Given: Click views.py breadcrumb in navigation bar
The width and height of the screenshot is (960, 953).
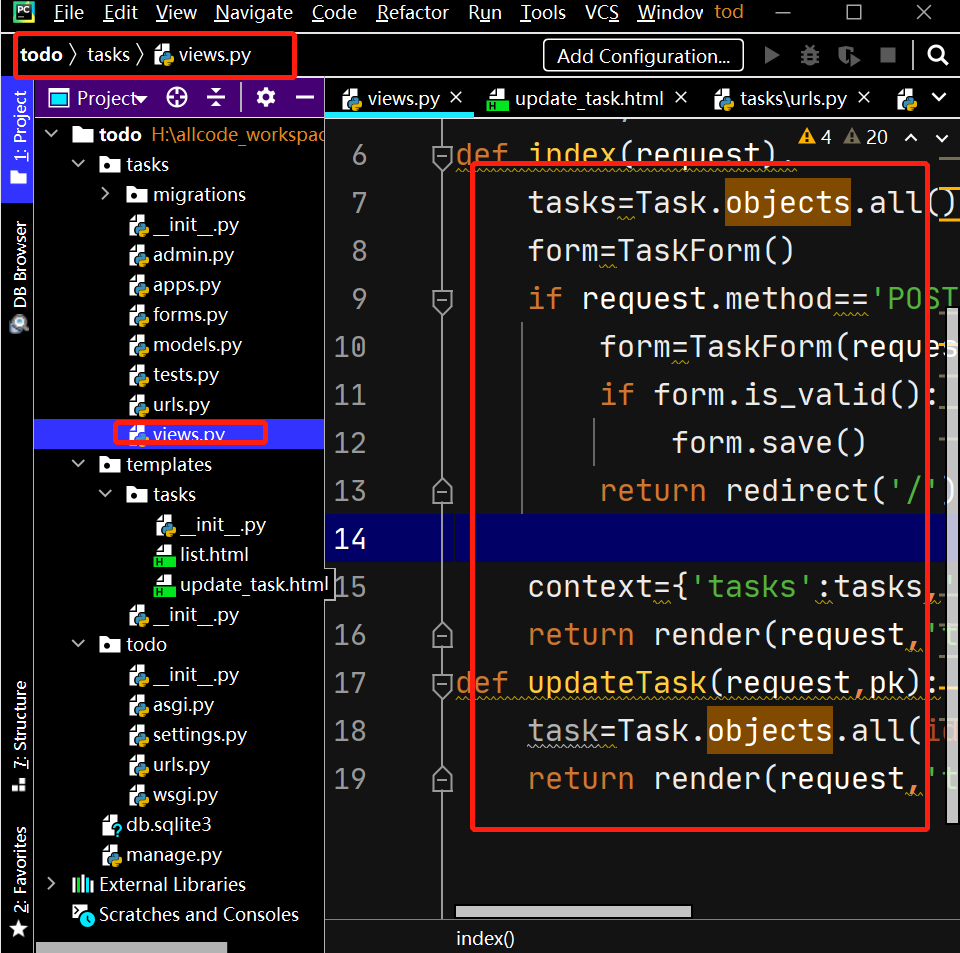Looking at the screenshot, I should point(202,54).
